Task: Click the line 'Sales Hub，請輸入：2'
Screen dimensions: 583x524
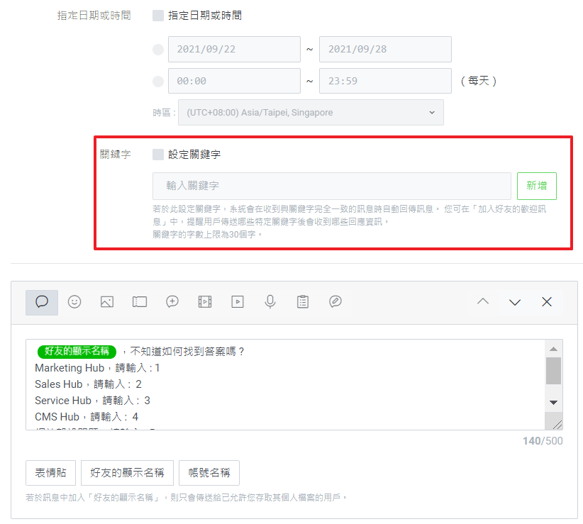Action: [x=88, y=384]
